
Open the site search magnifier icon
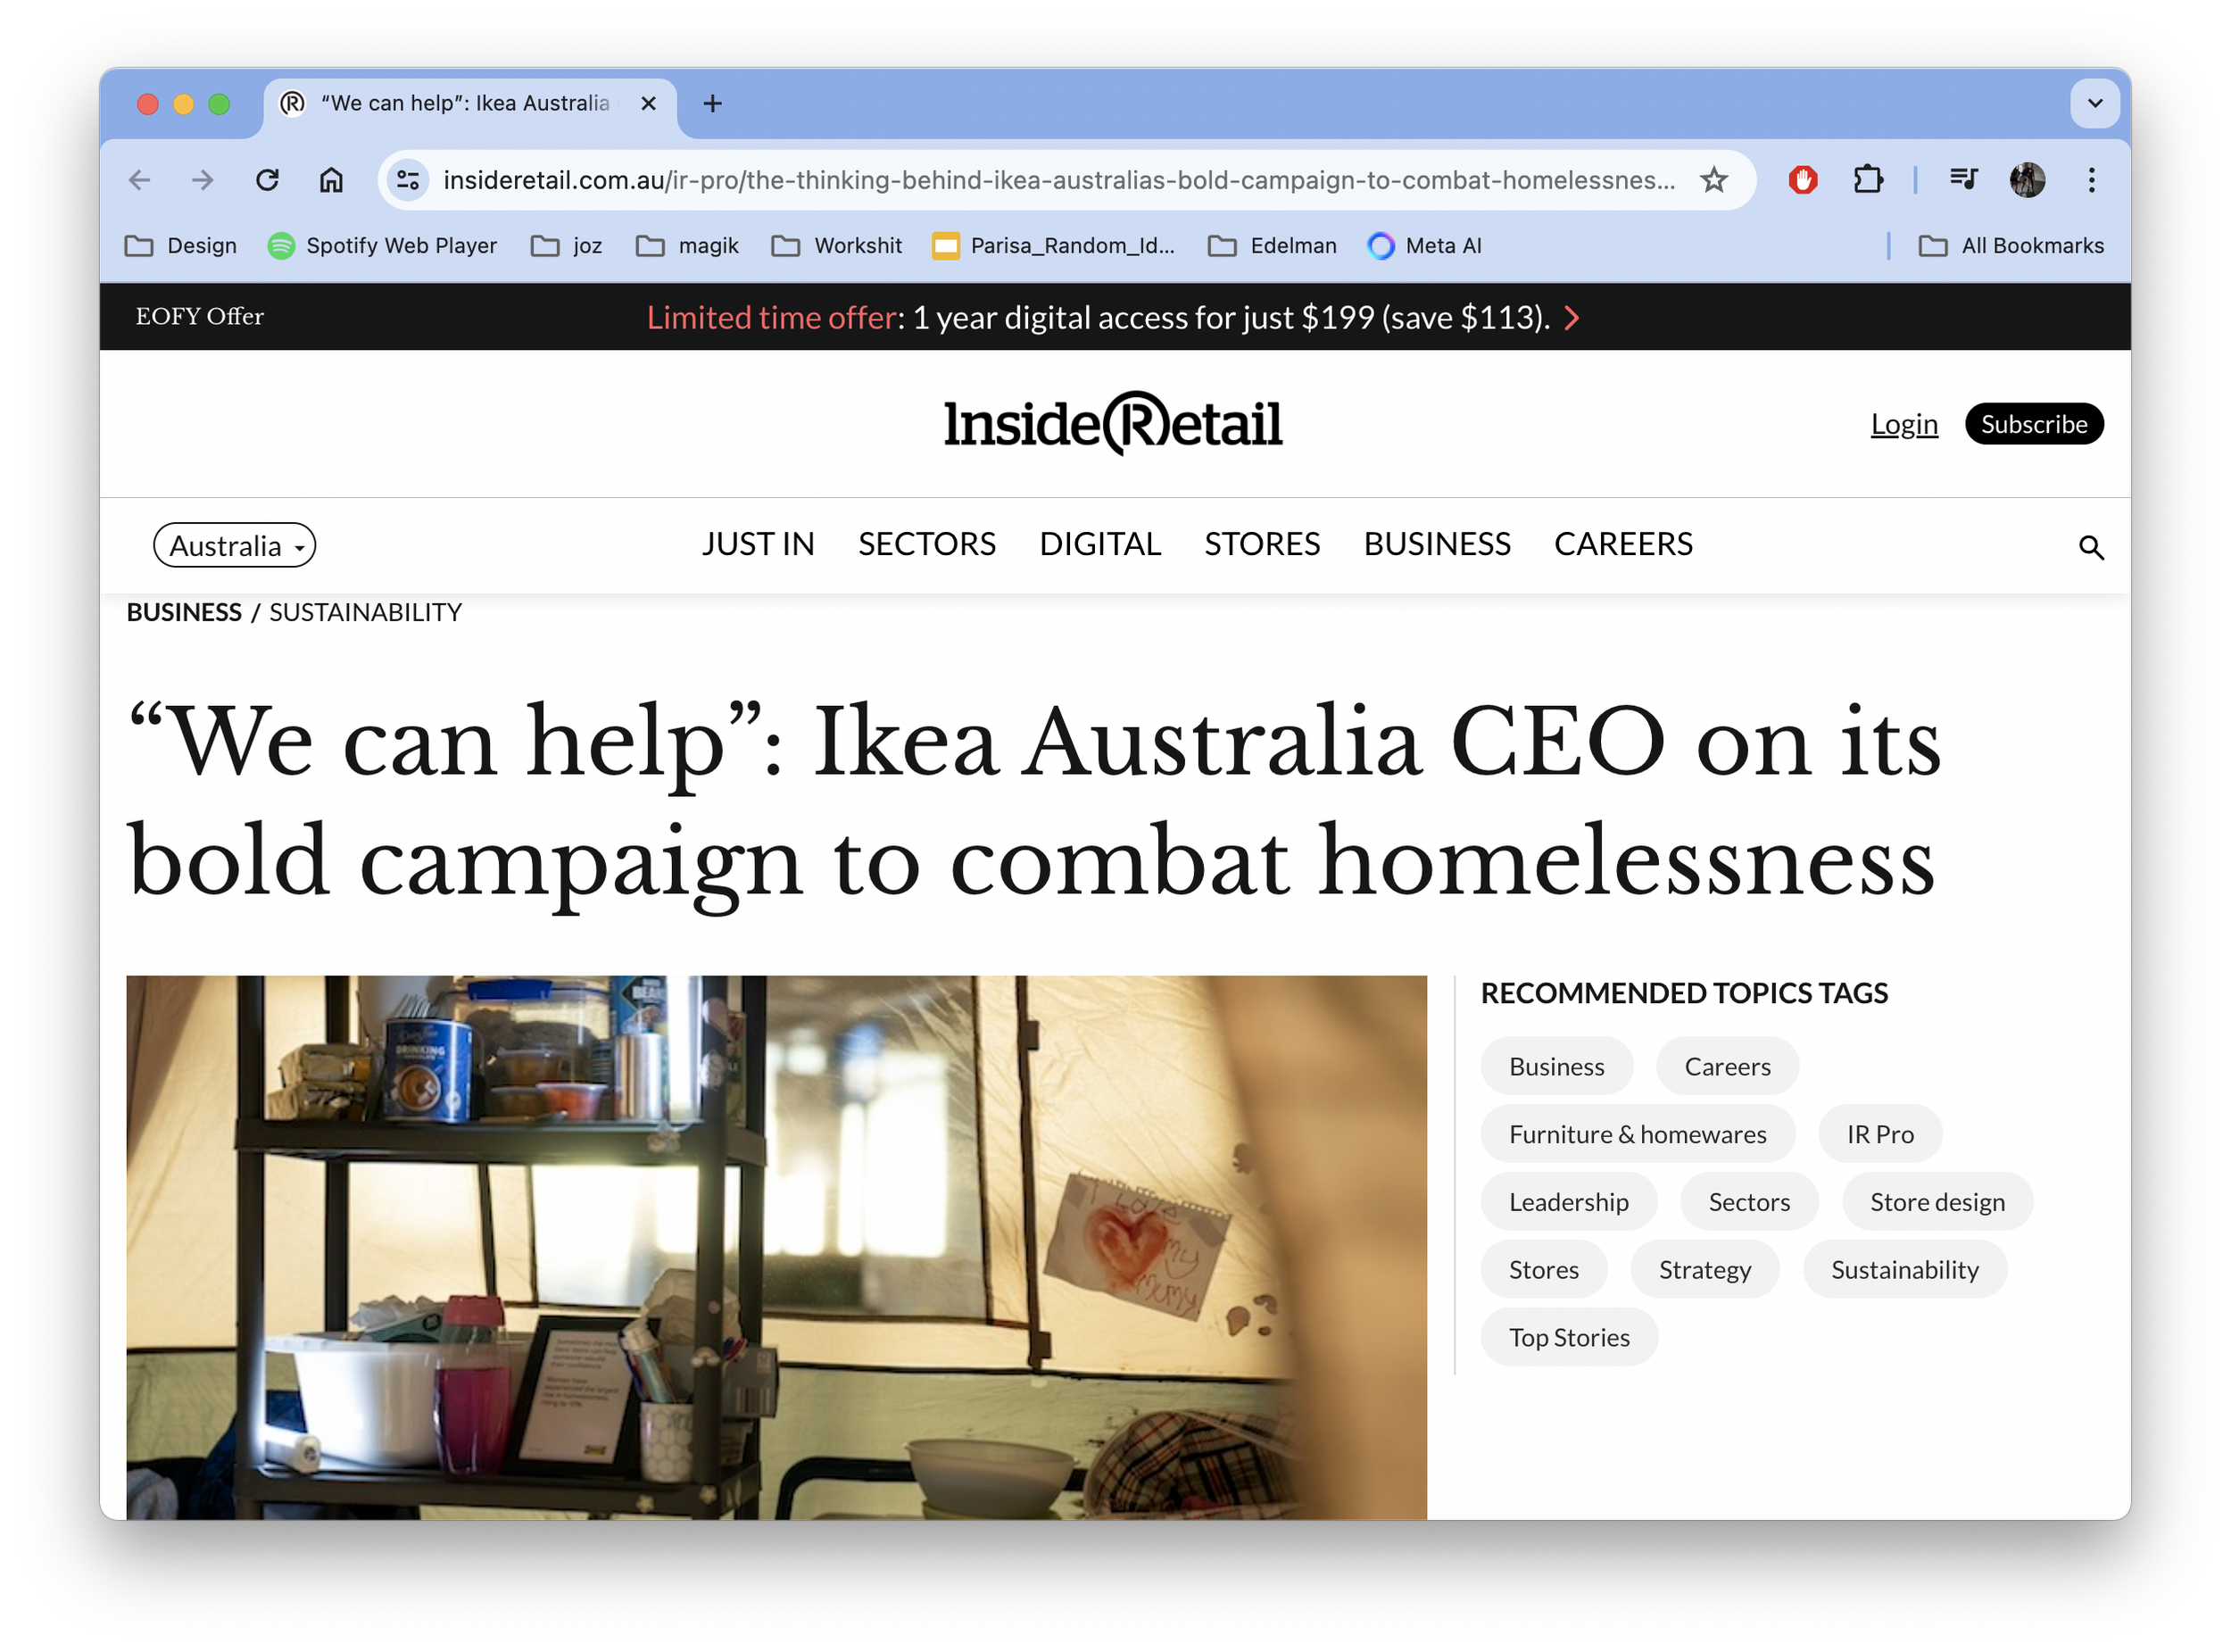pos(2091,548)
